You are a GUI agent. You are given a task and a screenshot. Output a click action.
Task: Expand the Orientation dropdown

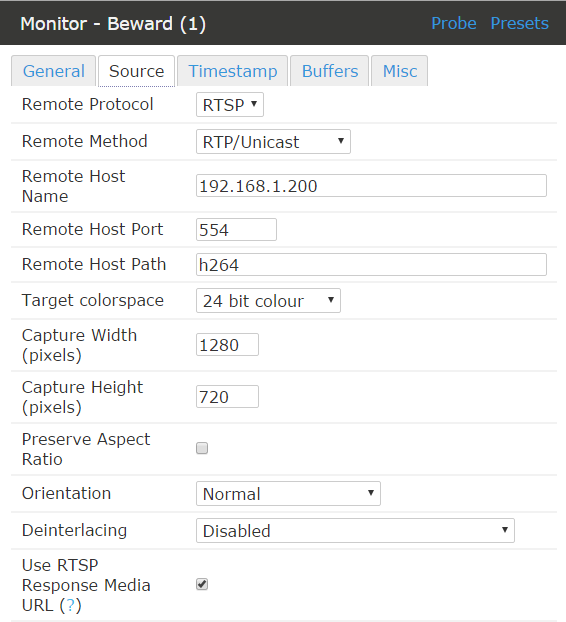click(x=288, y=494)
